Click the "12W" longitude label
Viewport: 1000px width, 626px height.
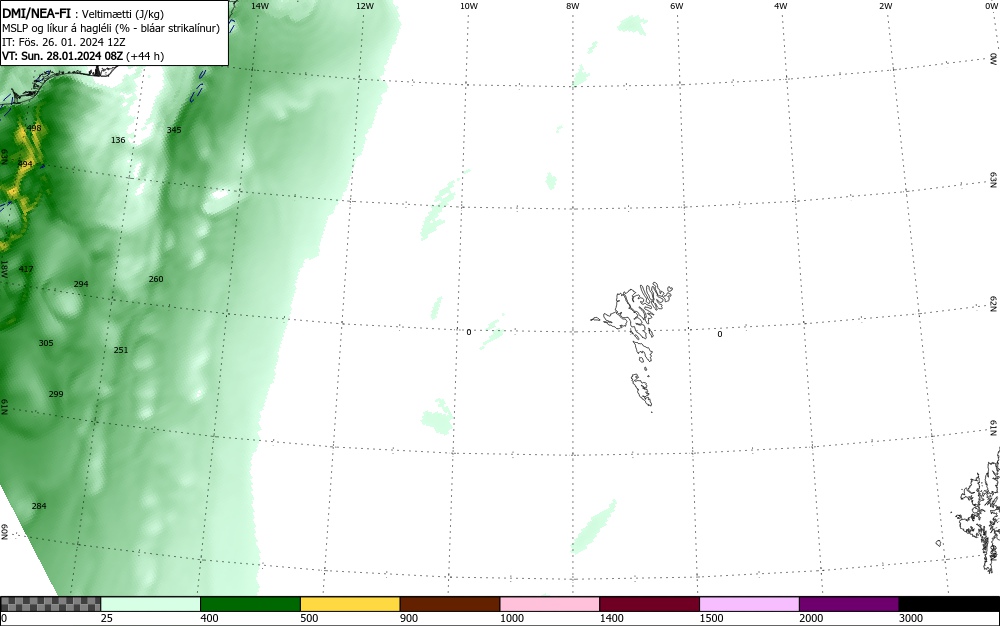pos(365,6)
